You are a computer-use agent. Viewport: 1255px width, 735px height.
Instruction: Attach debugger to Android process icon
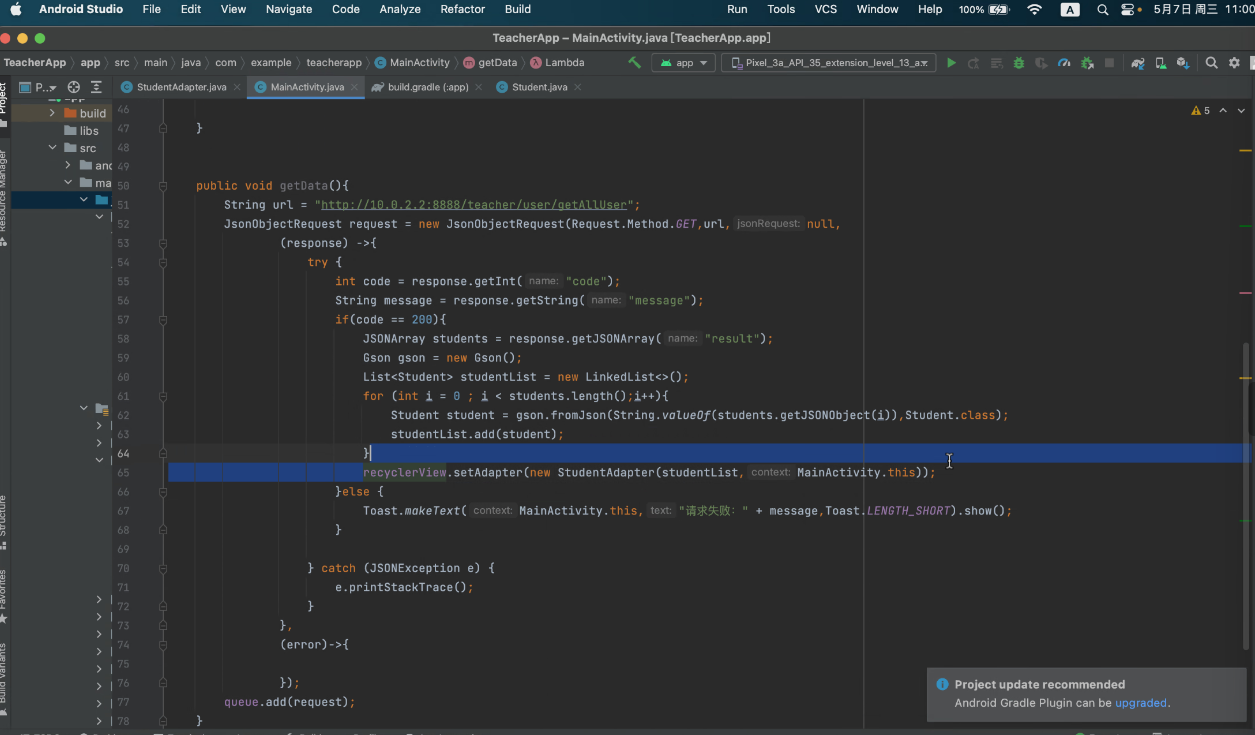point(1087,62)
